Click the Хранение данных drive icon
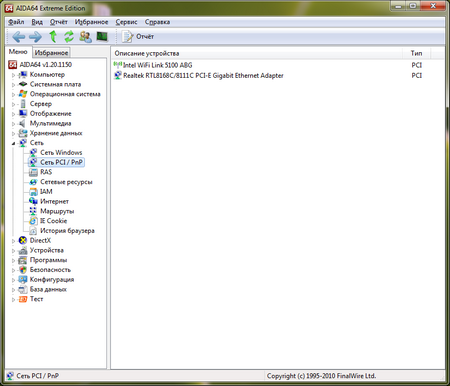This screenshot has height=386, width=450. coord(23,133)
